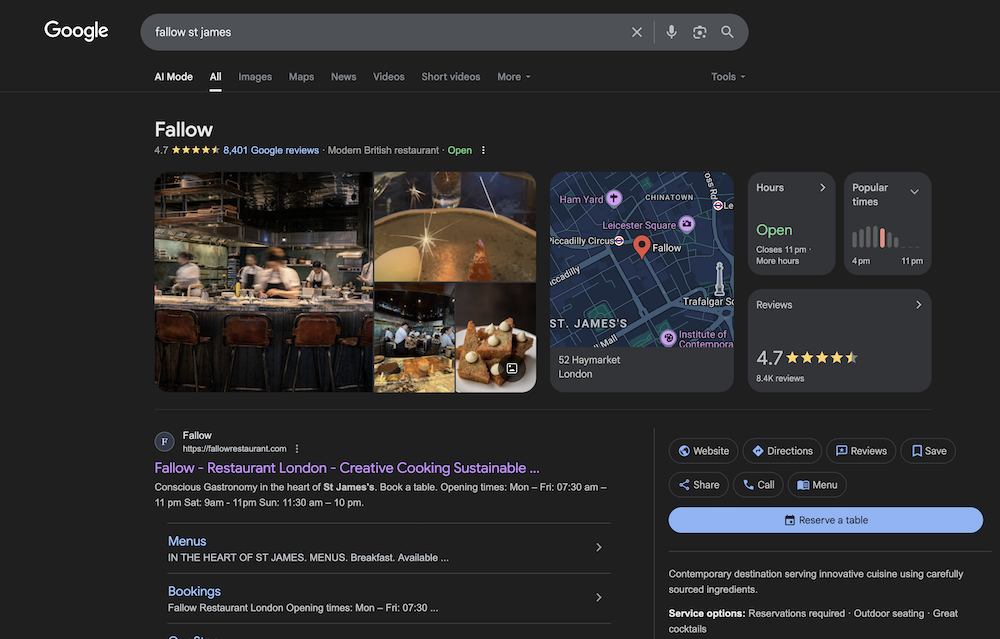Open the Menus sitelink arrow
The width and height of the screenshot is (1000, 639).
[x=598, y=548]
